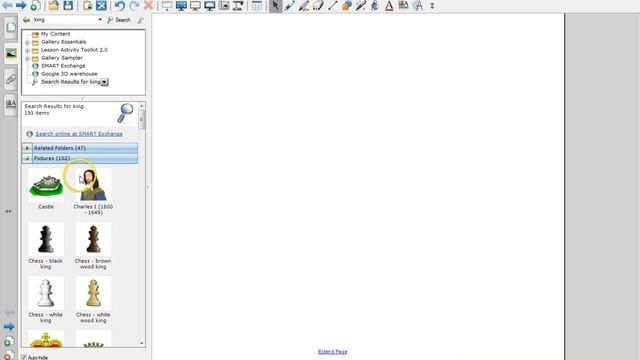
Task: Expand the Related Folders (47) section
Action: 27,148
